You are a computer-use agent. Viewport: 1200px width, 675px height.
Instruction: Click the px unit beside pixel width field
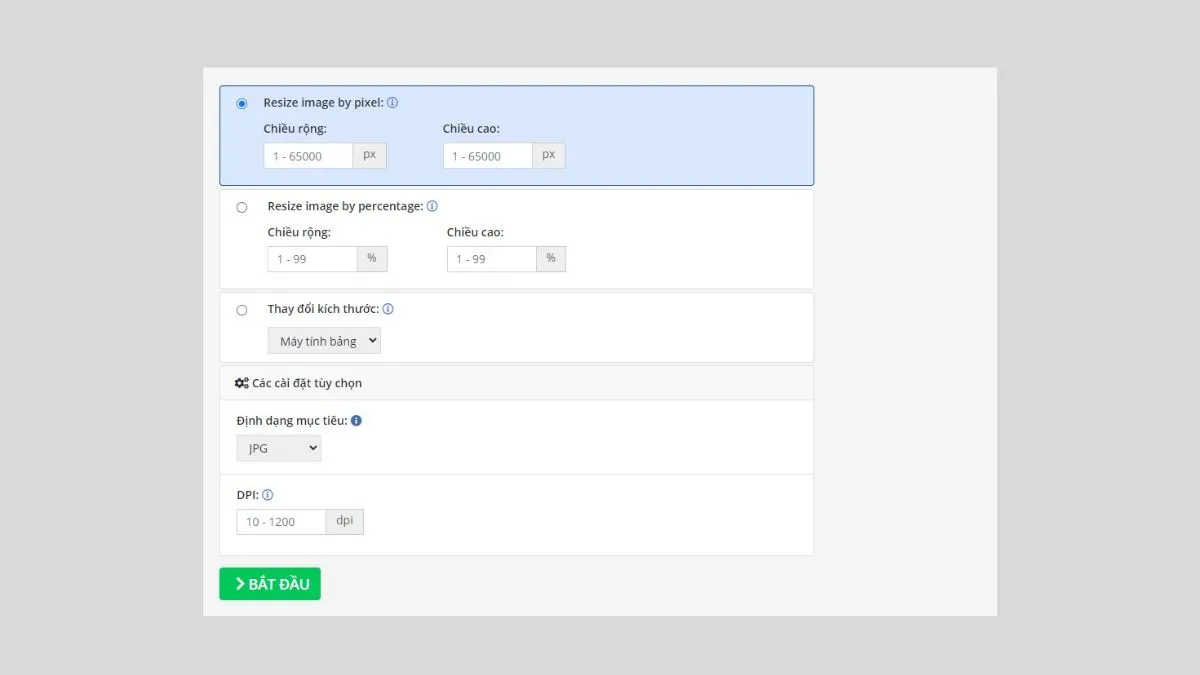(x=370, y=156)
